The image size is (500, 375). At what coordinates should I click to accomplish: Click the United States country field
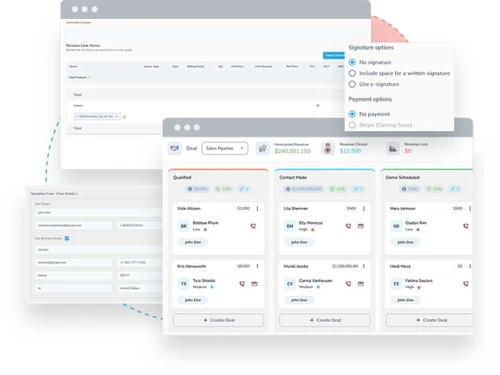(140, 288)
